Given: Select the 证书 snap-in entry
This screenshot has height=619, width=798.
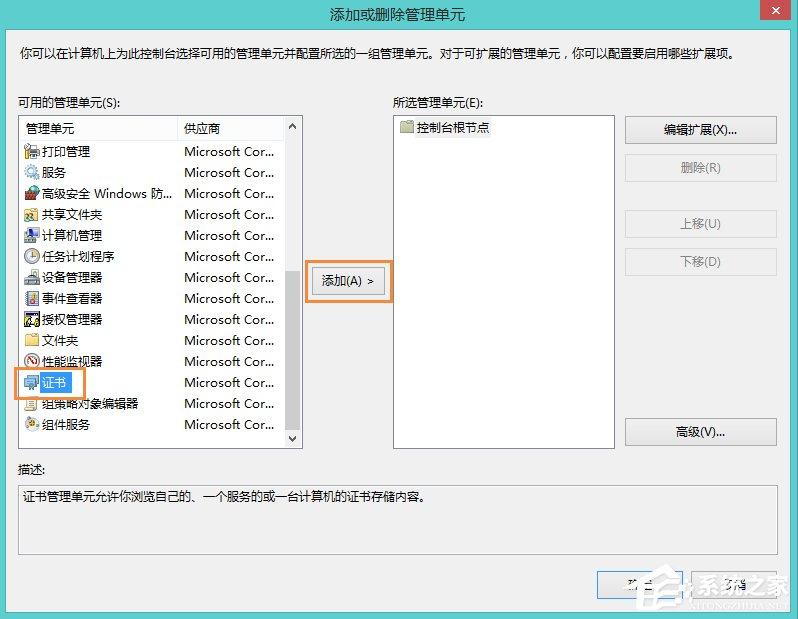Looking at the screenshot, I should tap(55, 382).
